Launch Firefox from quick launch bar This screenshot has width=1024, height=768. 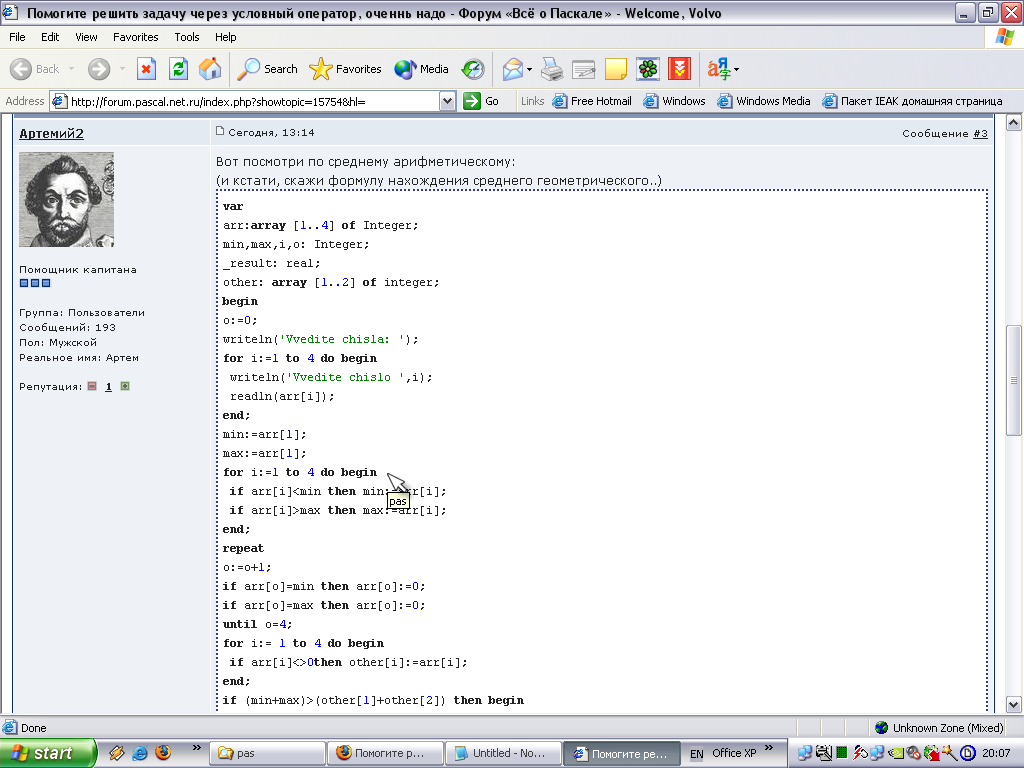(163, 753)
